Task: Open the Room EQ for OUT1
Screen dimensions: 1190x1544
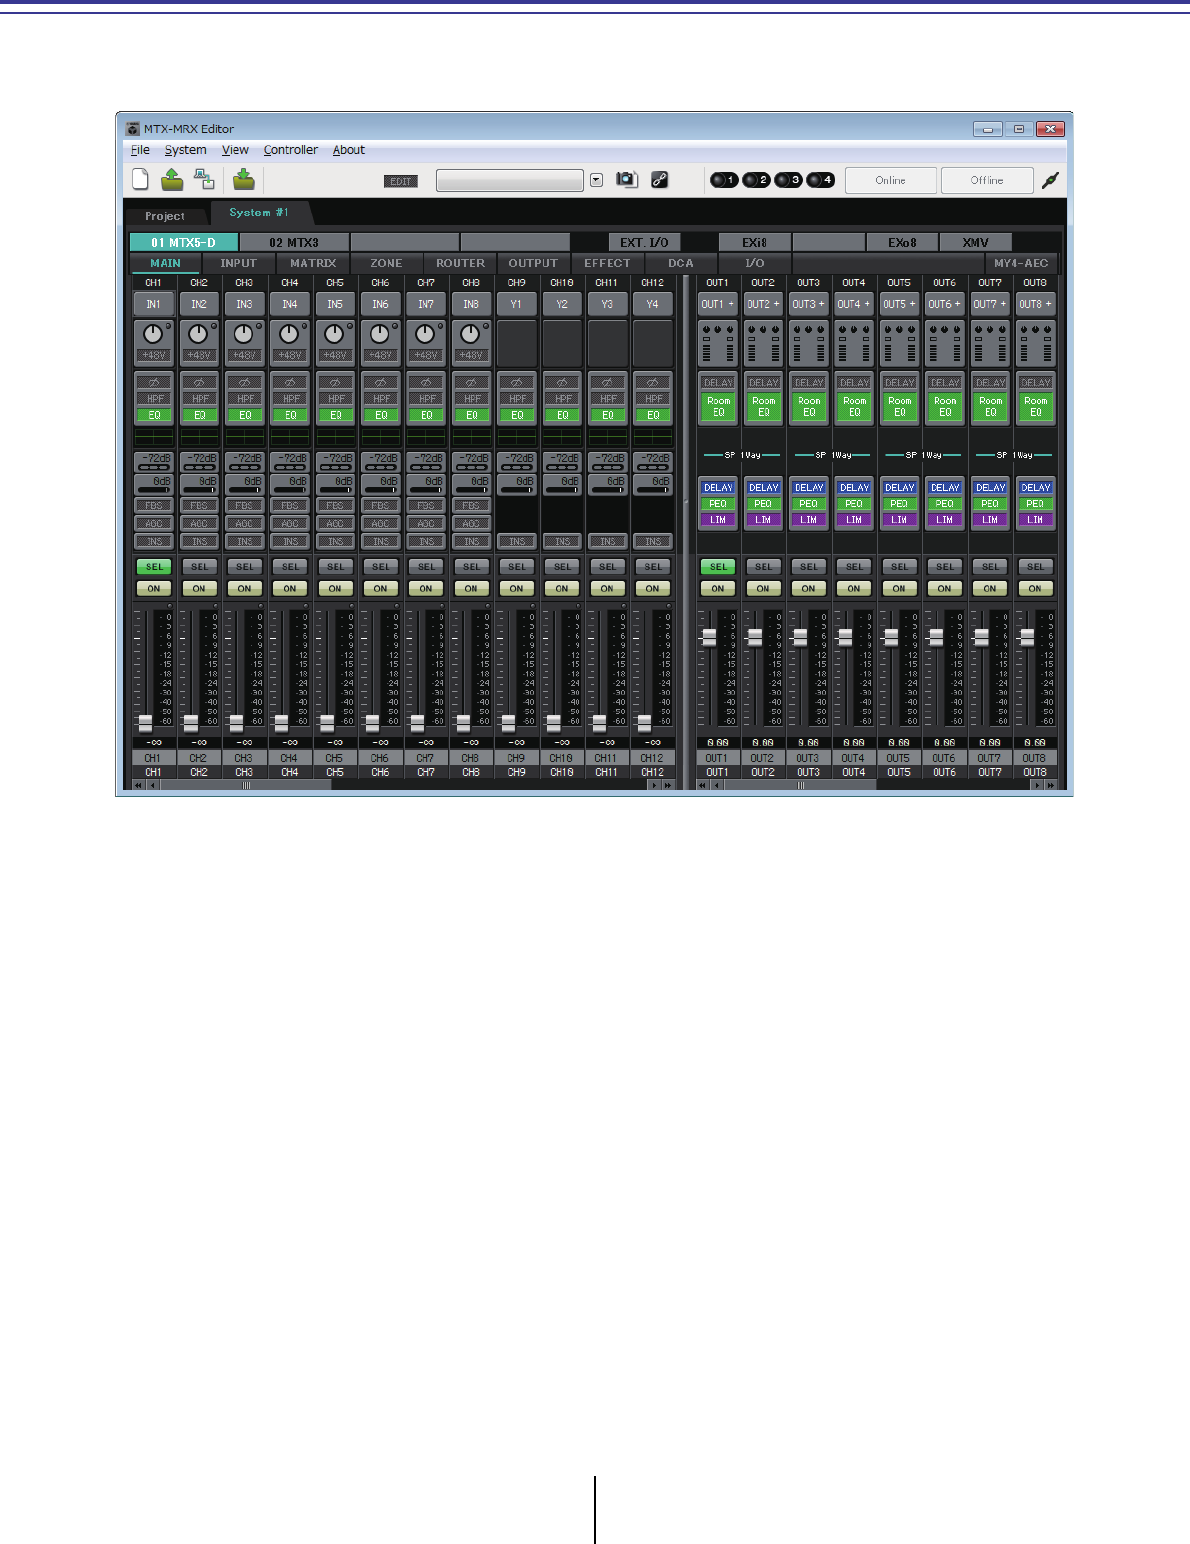Action: (717, 404)
